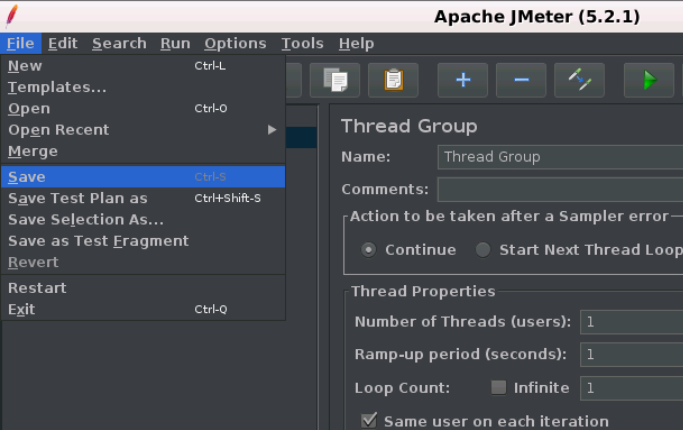This screenshot has width=683, height=430.
Task: Toggle the Infinite loop checkbox
Action: tap(499, 387)
